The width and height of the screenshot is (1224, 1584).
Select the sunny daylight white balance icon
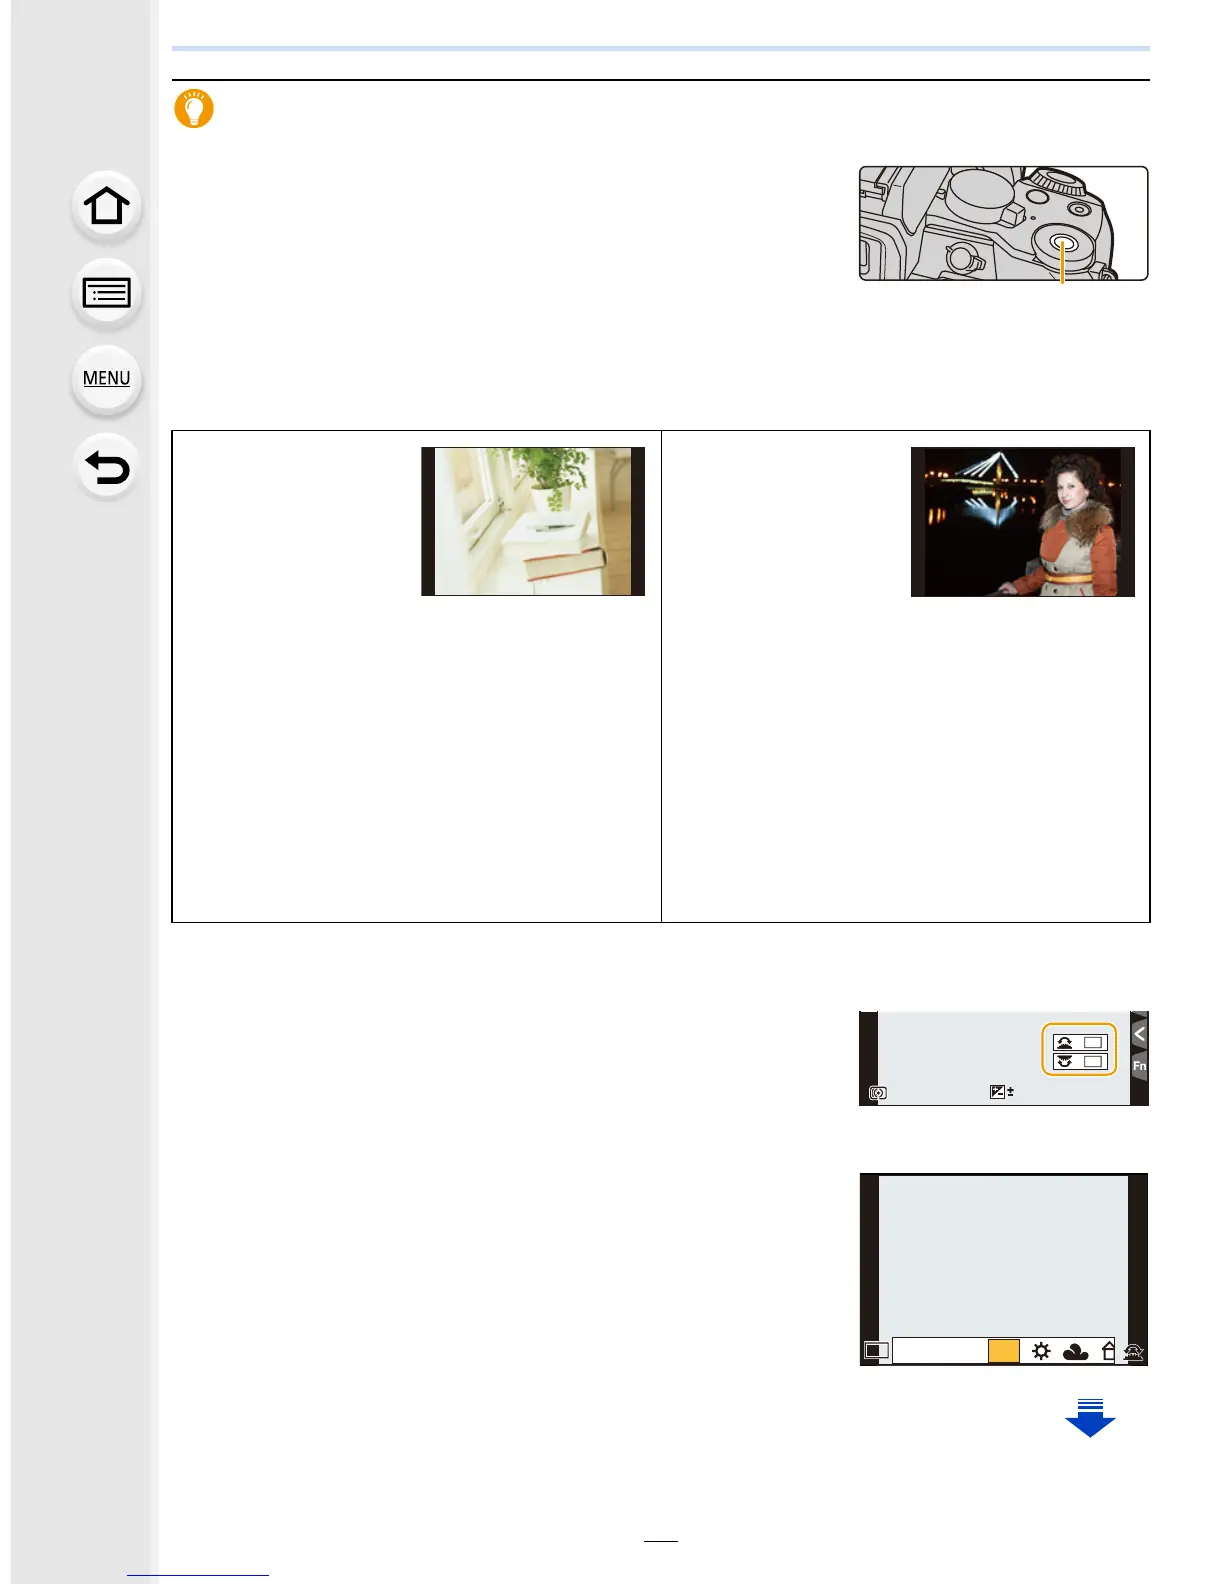coord(1041,1351)
